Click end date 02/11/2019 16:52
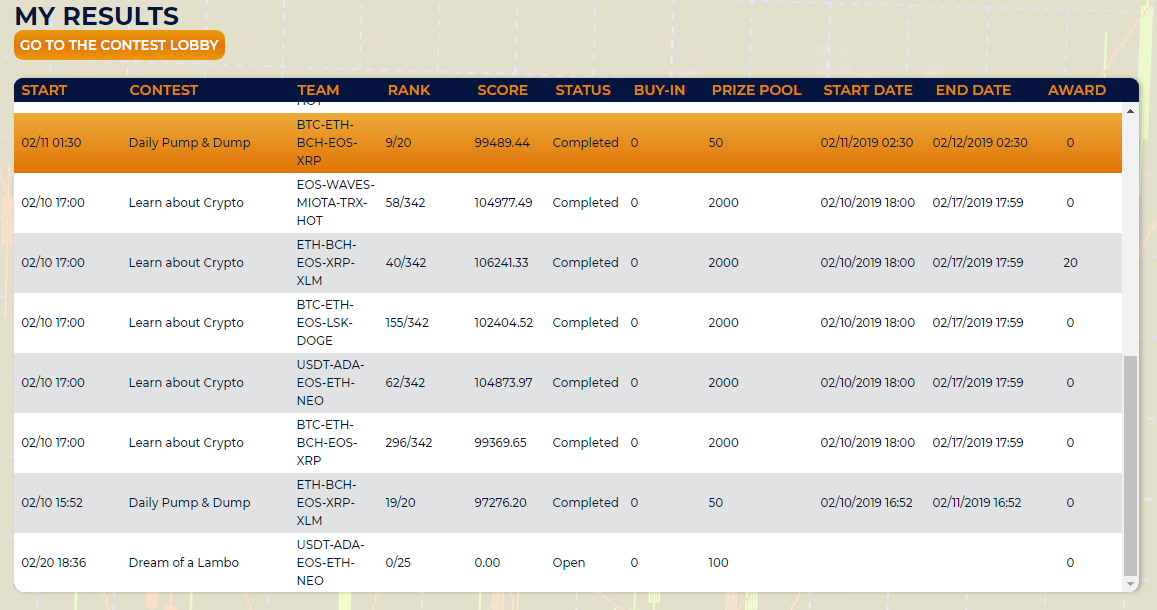The image size is (1157, 610). (977, 502)
